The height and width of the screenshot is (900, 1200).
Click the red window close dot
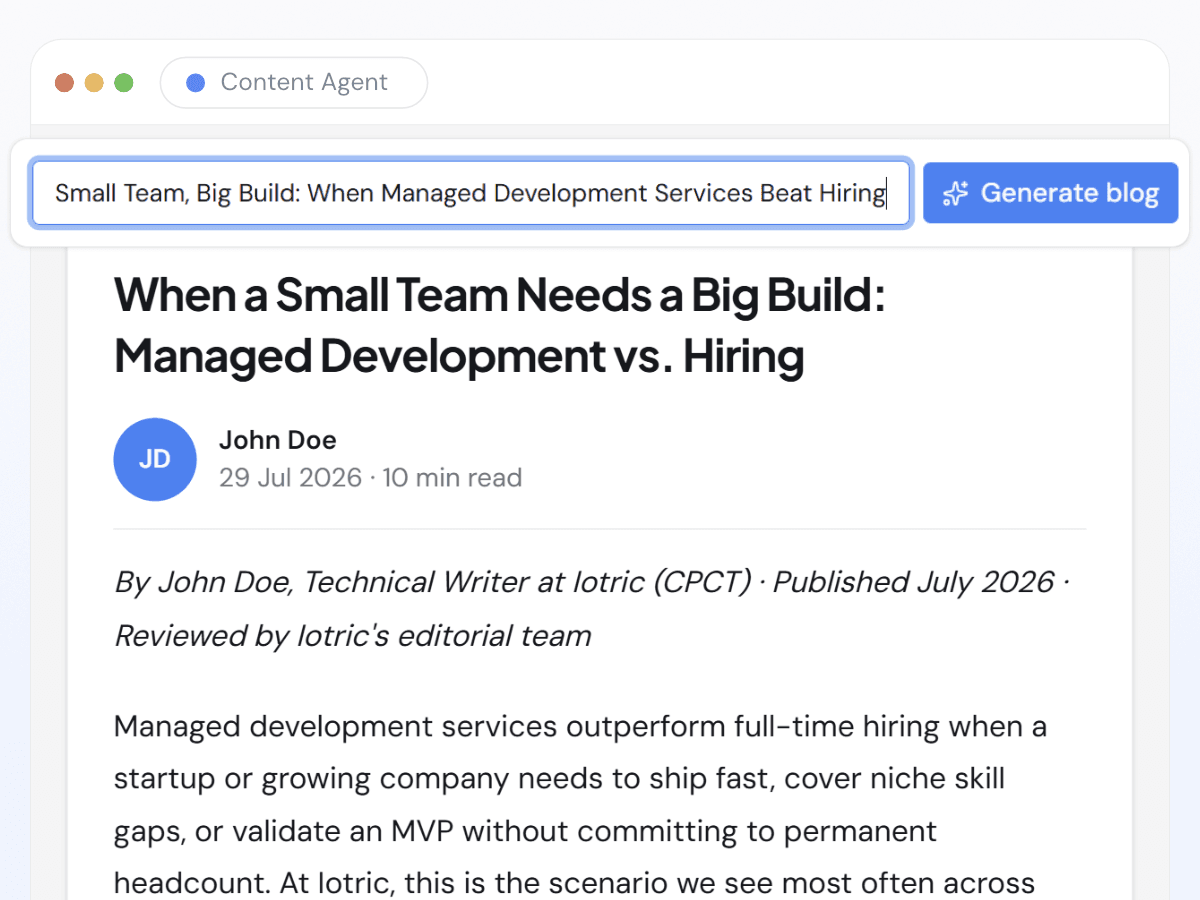coord(65,83)
